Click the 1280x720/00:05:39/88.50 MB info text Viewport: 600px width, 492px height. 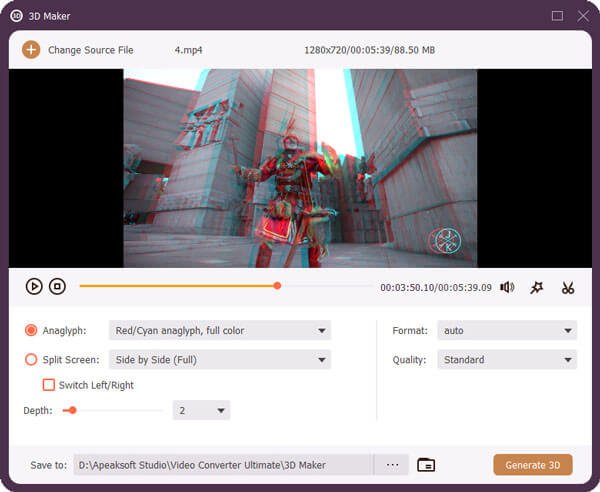pyautogui.click(x=369, y=50)
